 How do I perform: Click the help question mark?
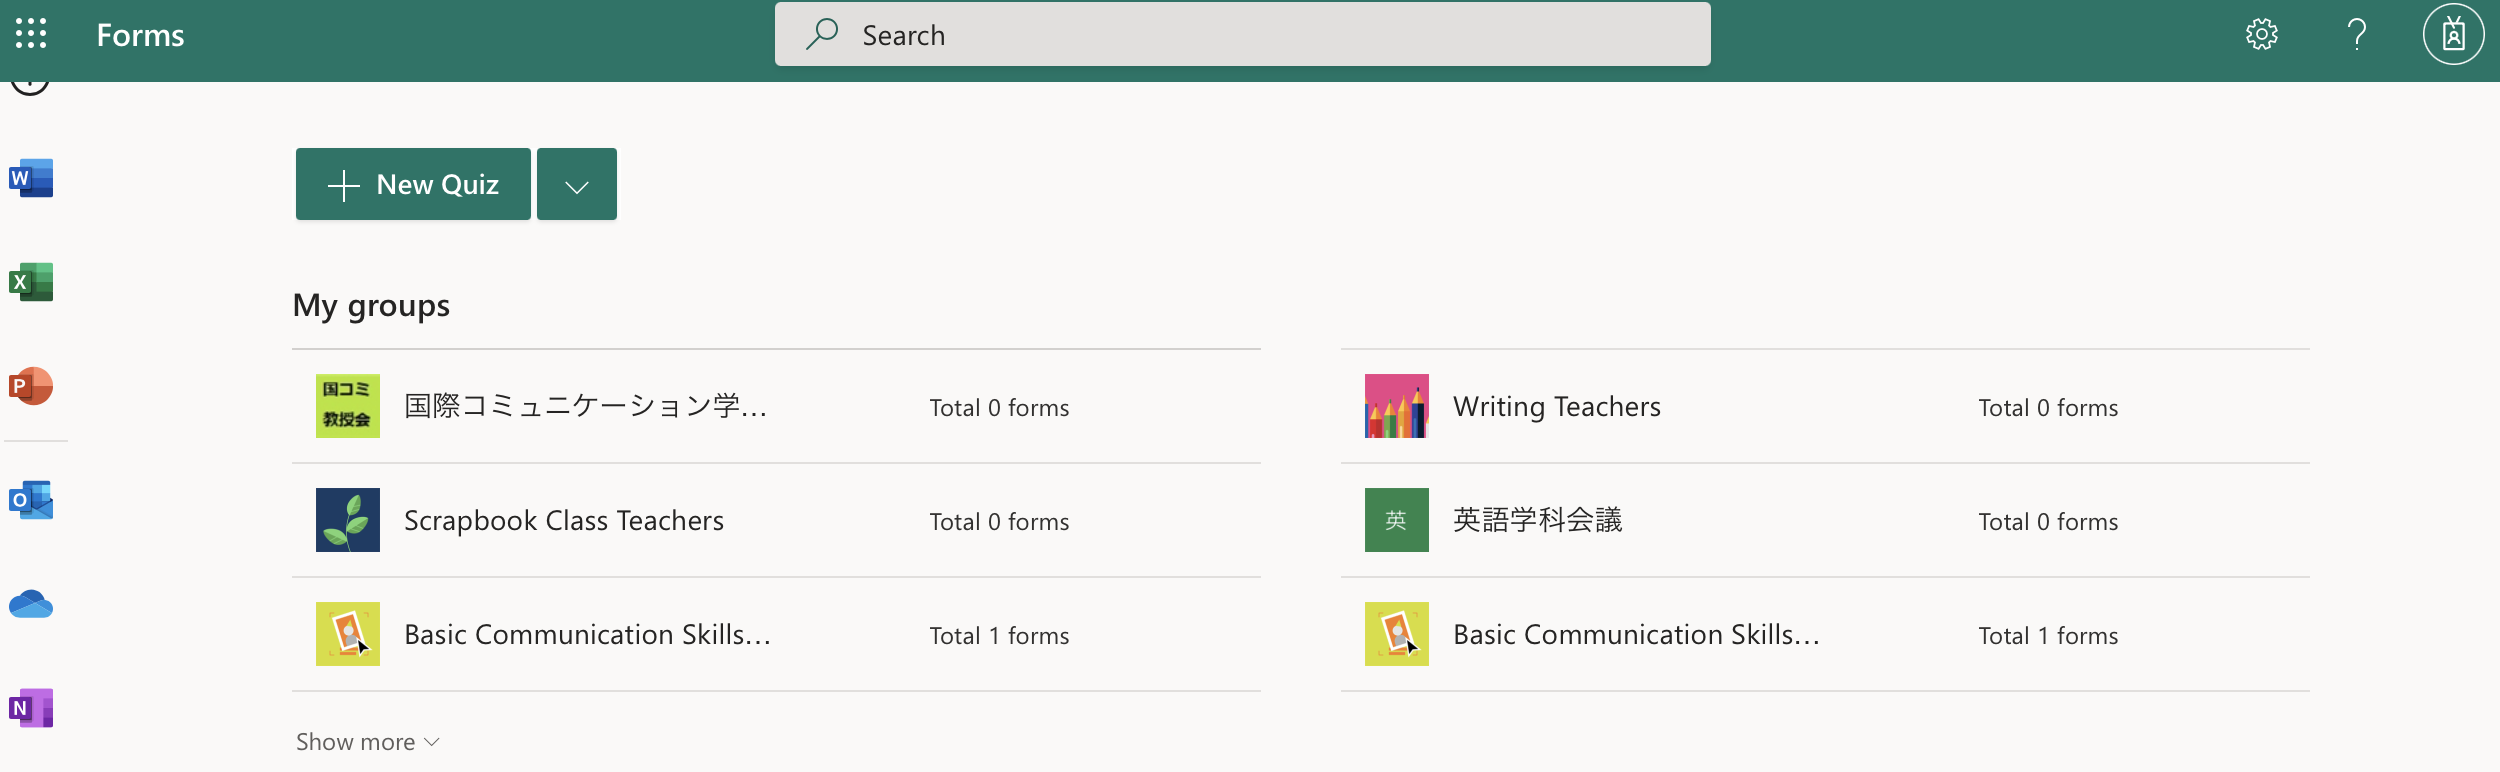[x=2357, y=34]
